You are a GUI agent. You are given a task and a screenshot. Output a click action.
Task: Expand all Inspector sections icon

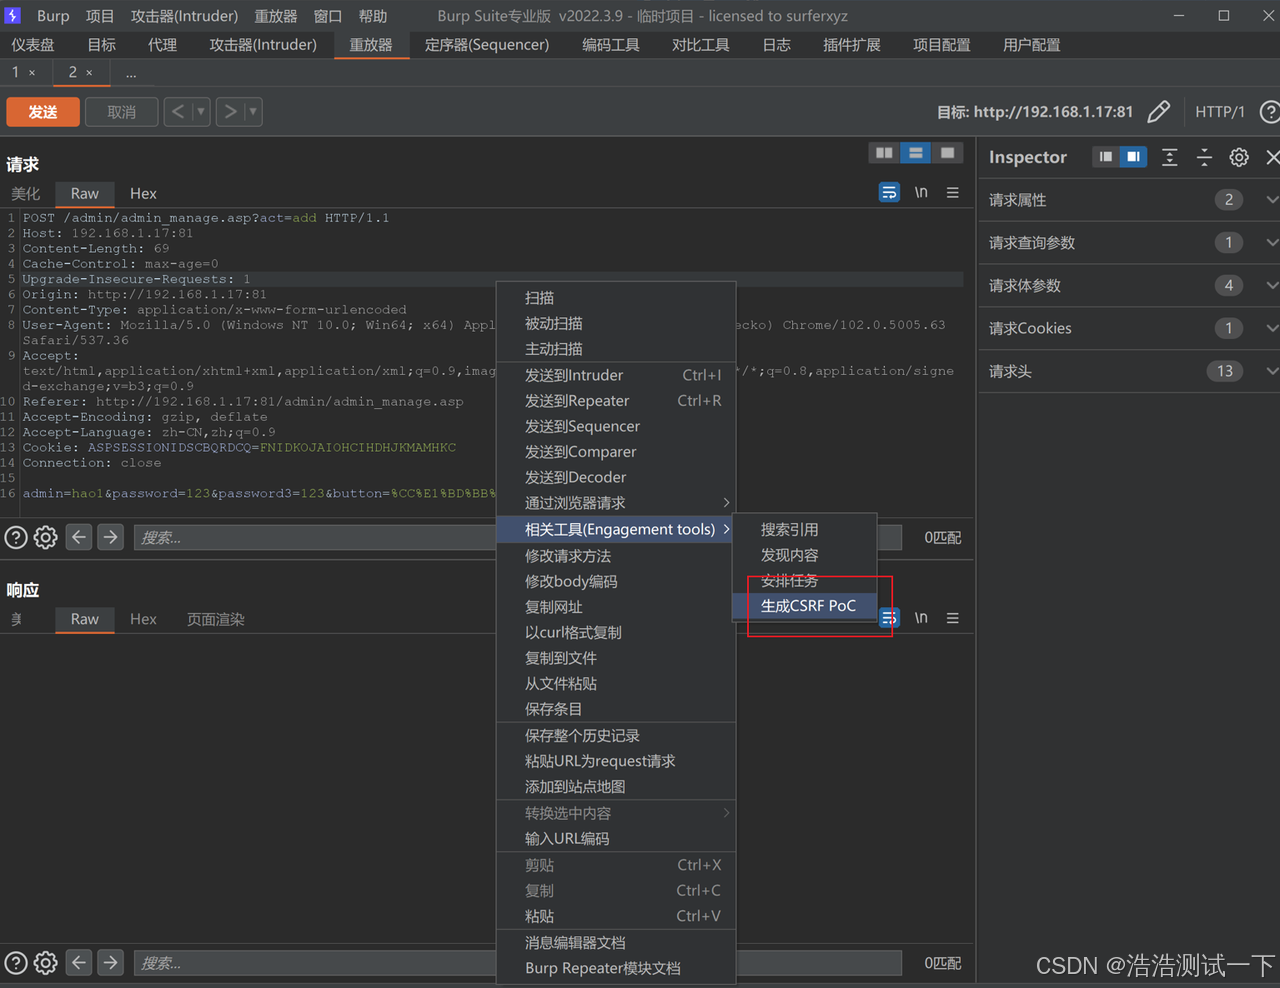1170,157
